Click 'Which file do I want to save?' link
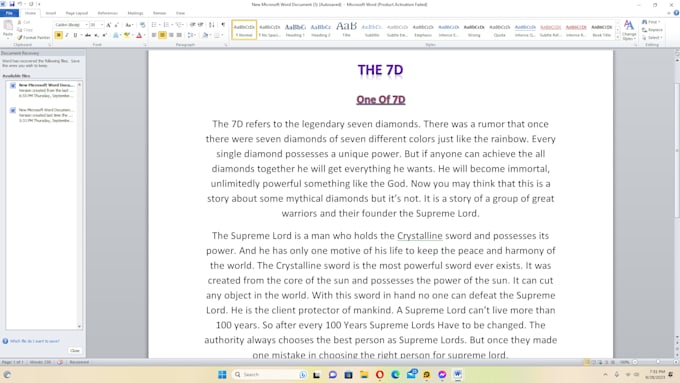This screenshot has width=680, height=383. point(35,341)
